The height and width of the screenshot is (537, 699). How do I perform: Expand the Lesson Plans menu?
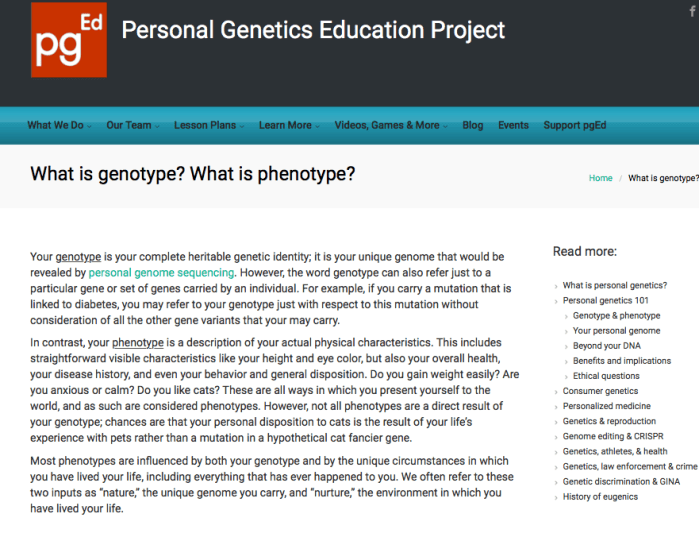pos(208,125)
